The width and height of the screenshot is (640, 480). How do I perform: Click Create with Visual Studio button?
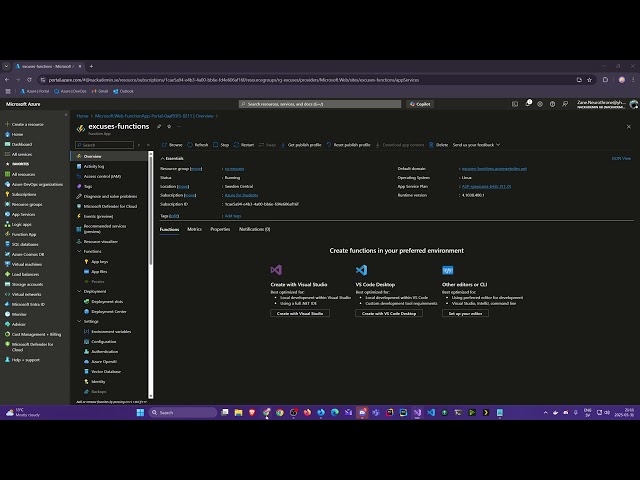pyautogui.click(x=300, y=313)
